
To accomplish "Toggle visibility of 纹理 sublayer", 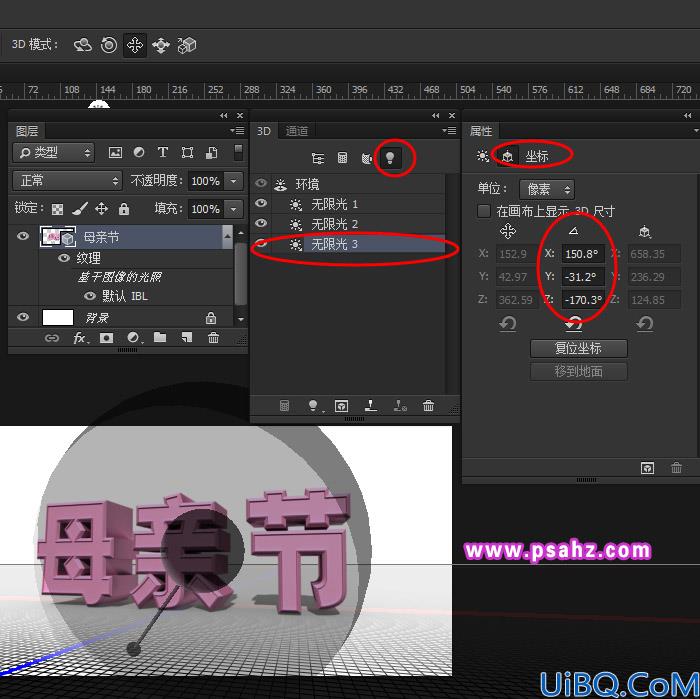I will [64, 258].
